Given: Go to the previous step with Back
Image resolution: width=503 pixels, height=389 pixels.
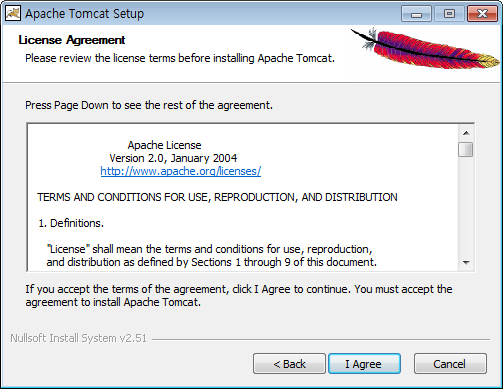Looking at the screenshot, I should click(x=289, y=364).
